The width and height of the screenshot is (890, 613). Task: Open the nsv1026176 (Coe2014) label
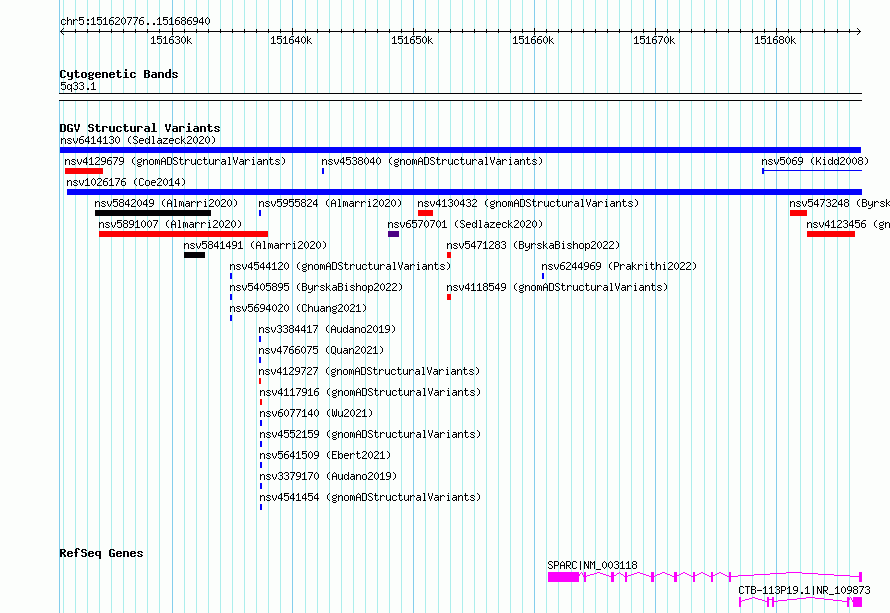[126, 182]
